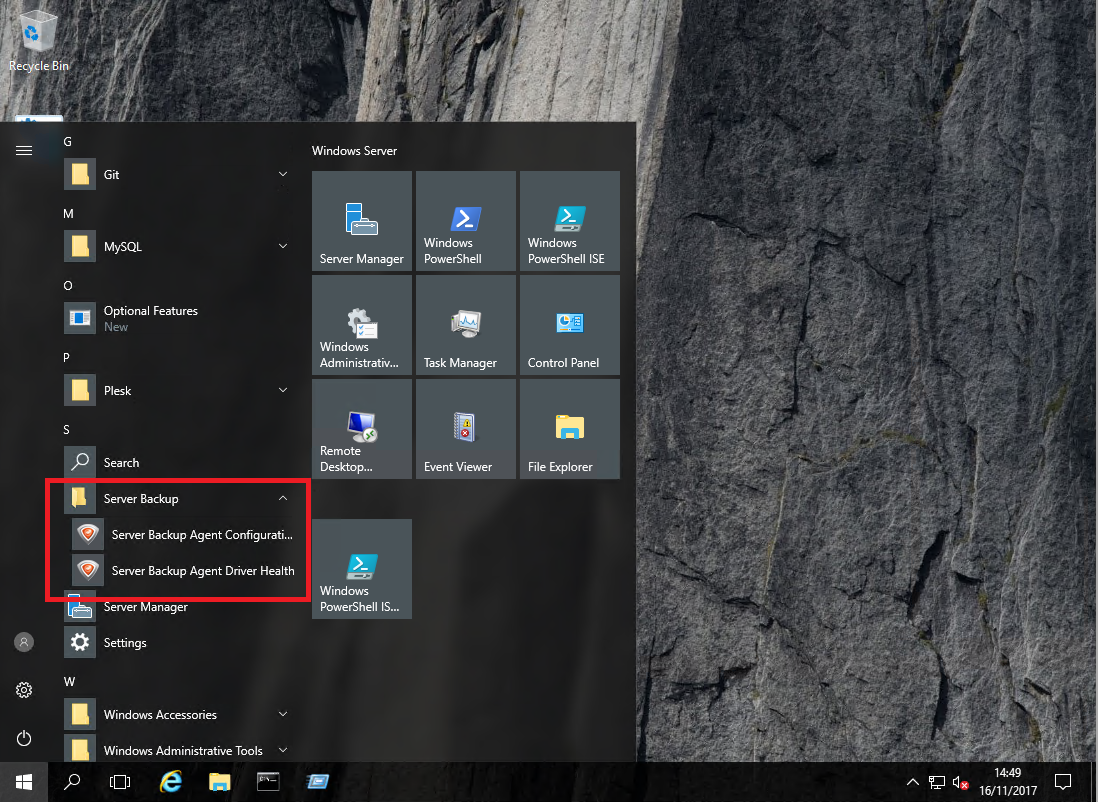Launch the lower Windows PowerShell IS... tile
Viewport: 1098px width, 802px height.
point(361,569)
